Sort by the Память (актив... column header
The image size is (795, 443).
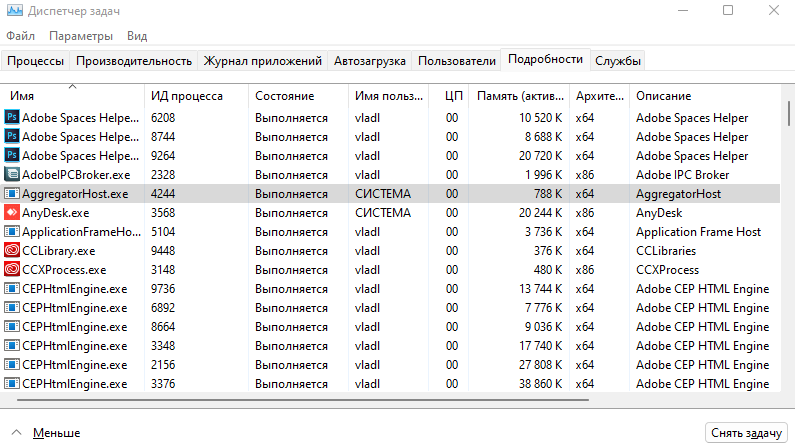[x=520, y=96]
